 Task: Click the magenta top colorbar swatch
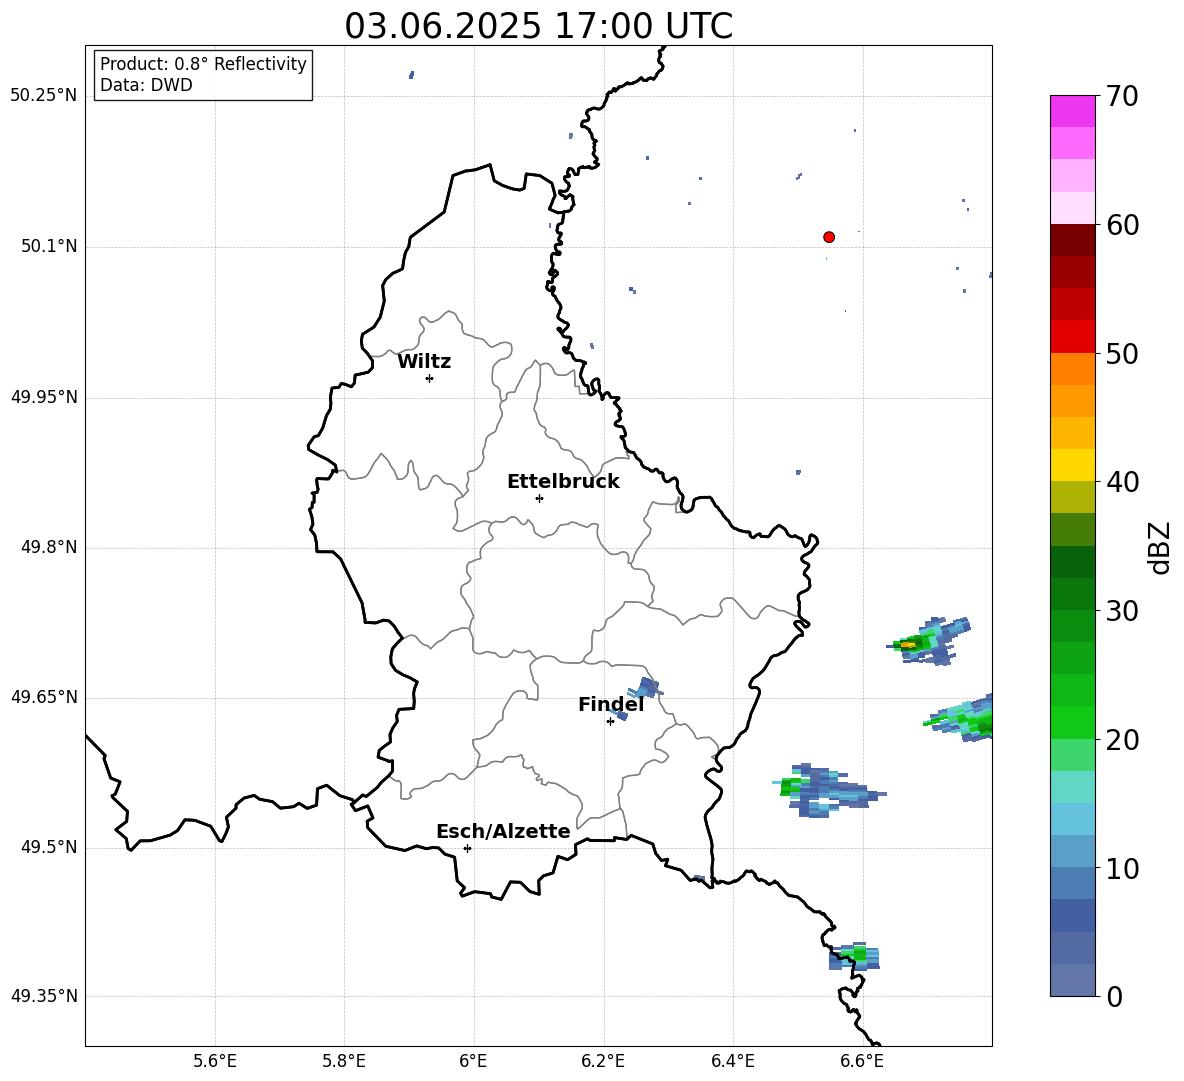pyautogui.click(x=1072, y=111)
